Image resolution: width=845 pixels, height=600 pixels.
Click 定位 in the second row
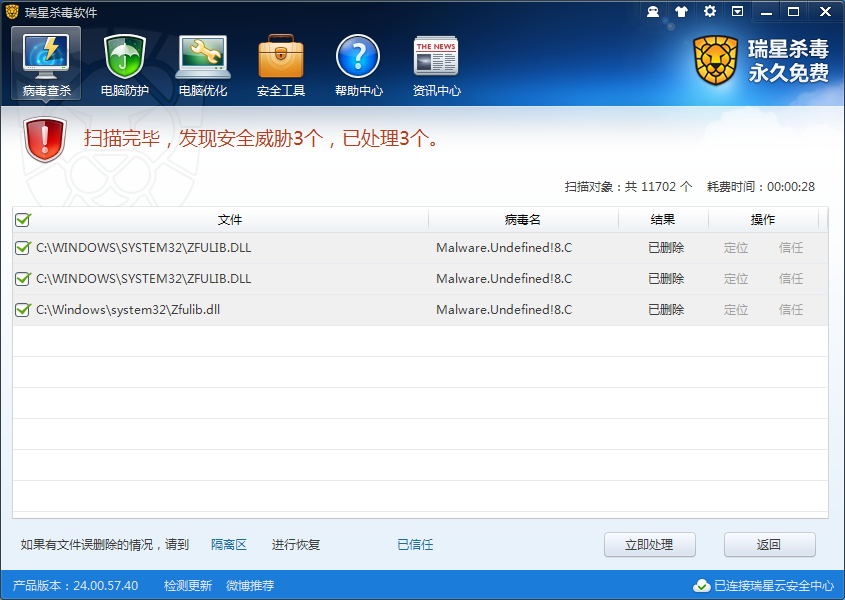736,279
